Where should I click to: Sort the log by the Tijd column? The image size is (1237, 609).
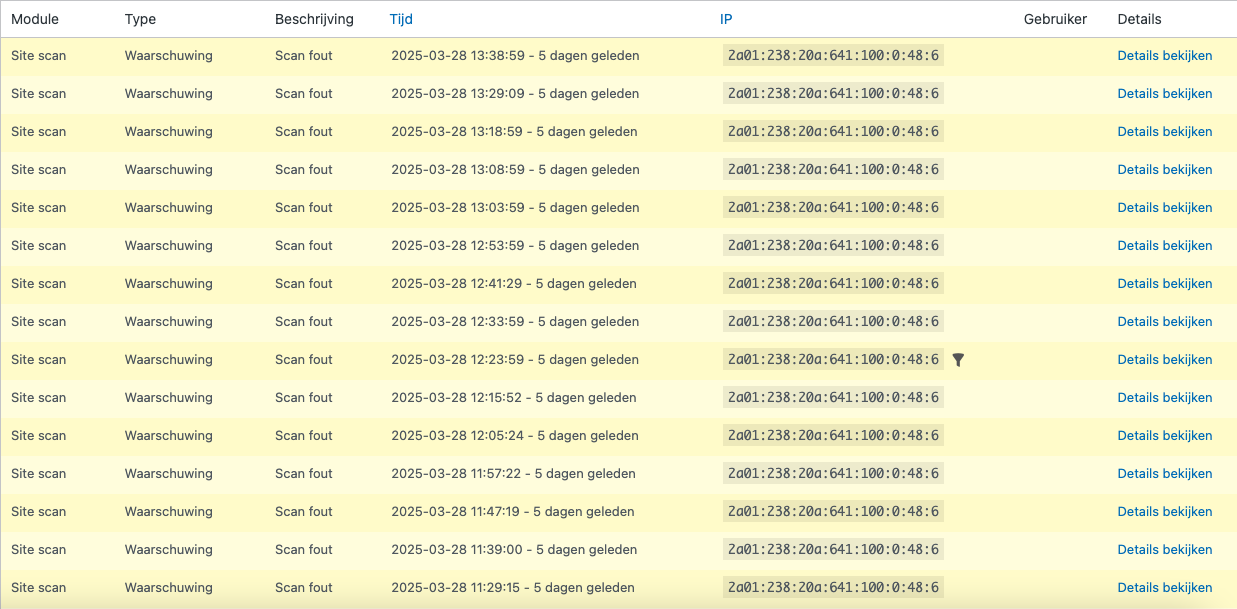click(x=401, y=19)
